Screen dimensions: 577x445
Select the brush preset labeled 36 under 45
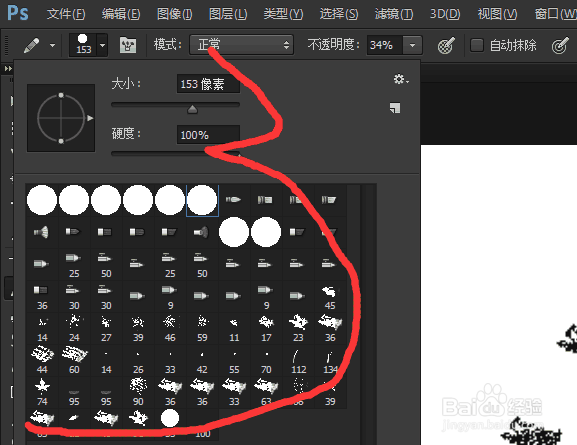(x=330, y=328)
